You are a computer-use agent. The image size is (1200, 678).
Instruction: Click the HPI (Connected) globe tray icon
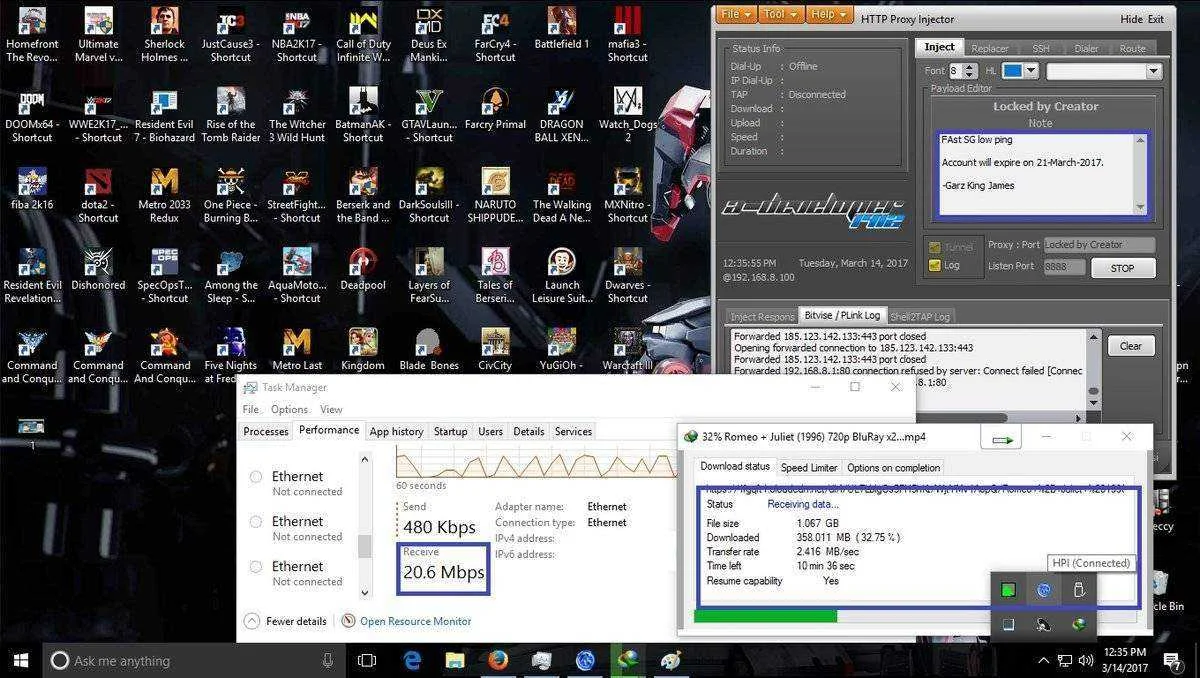(x=1043, y=590)
